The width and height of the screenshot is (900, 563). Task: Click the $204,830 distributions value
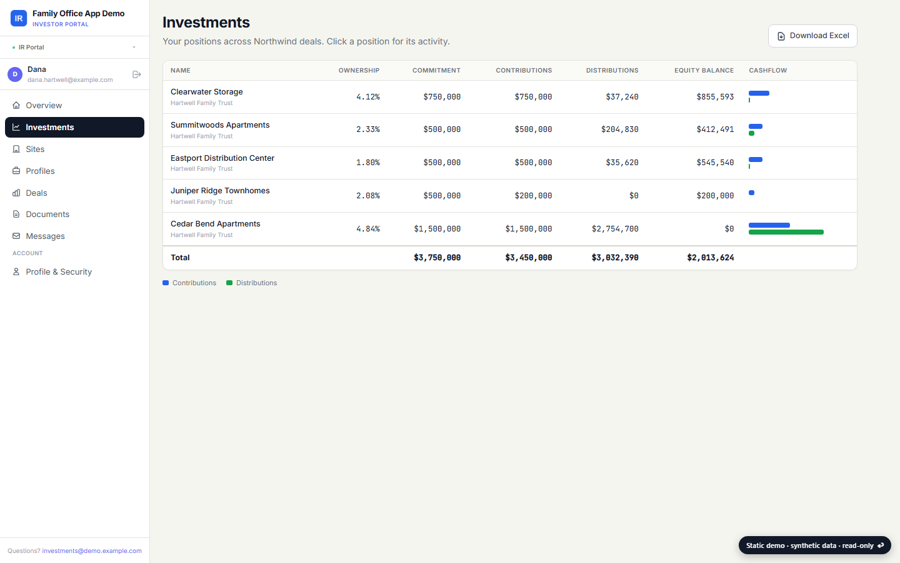click(x=620, y=130)
